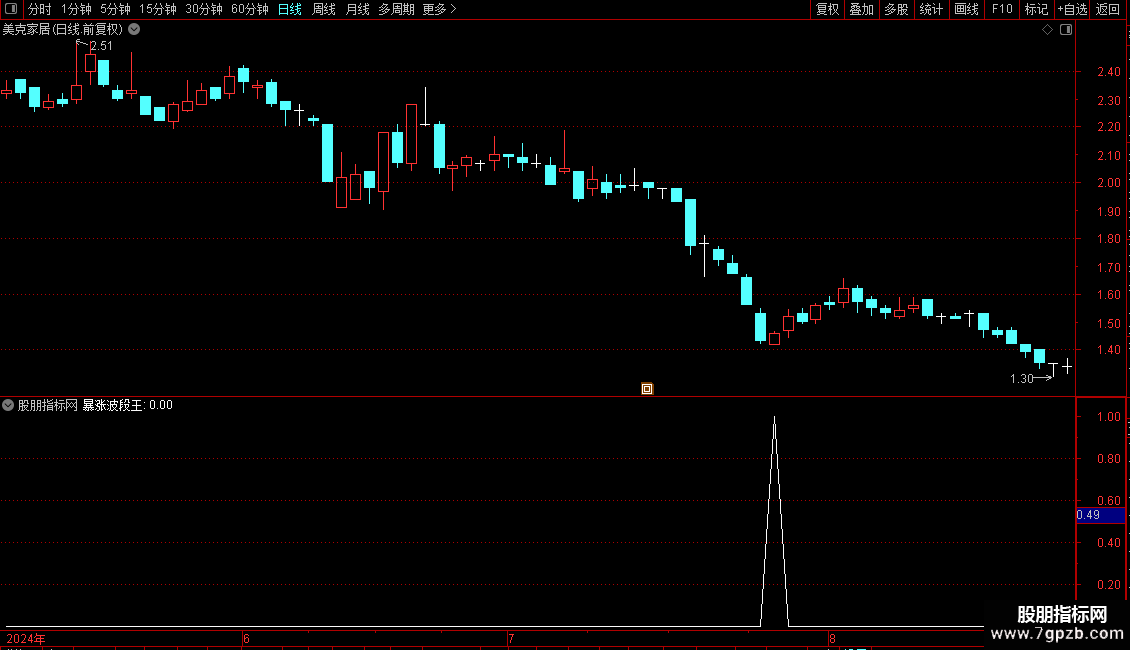
Task: Open the 多周期 multi-period view
Action: 396,9
